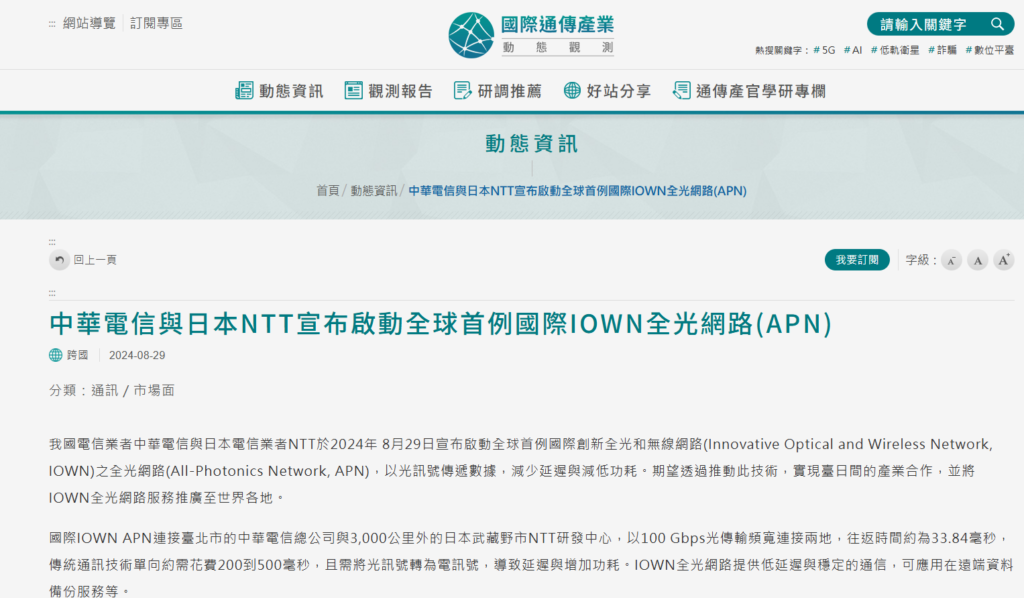Viewport: 1024px width, 598px height.
Task: Click the search magnifier icon
Action: pyautogui.click(x=997, y=24)
